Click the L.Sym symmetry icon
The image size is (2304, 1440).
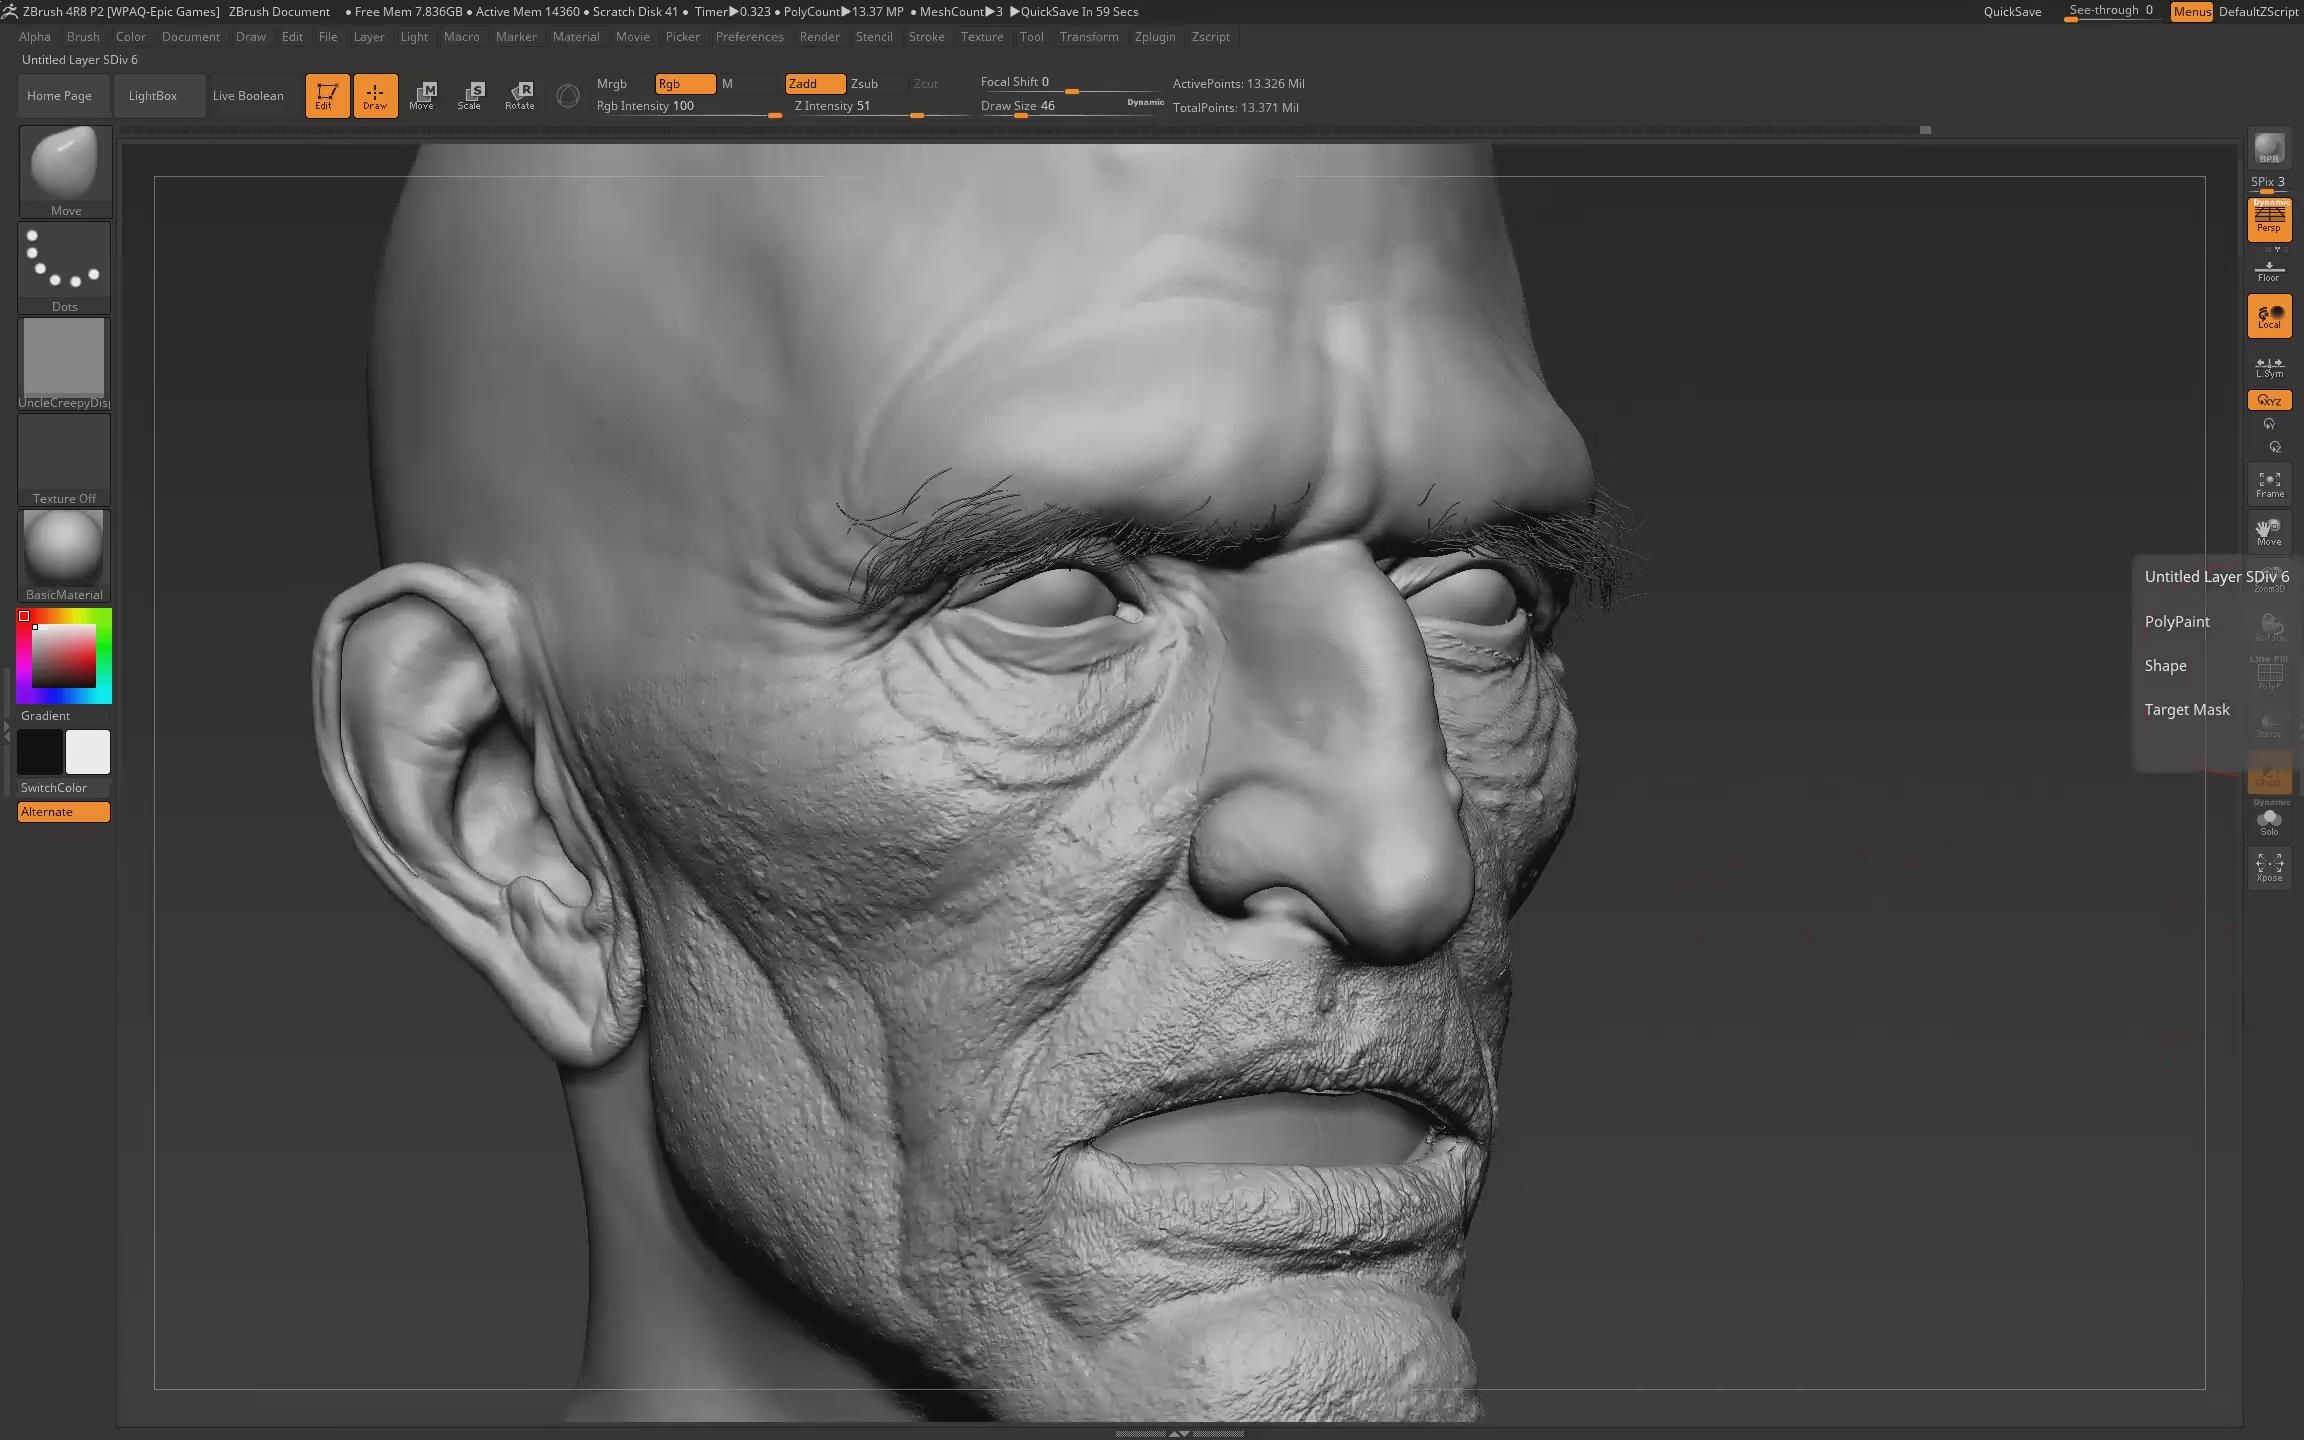2269,366
